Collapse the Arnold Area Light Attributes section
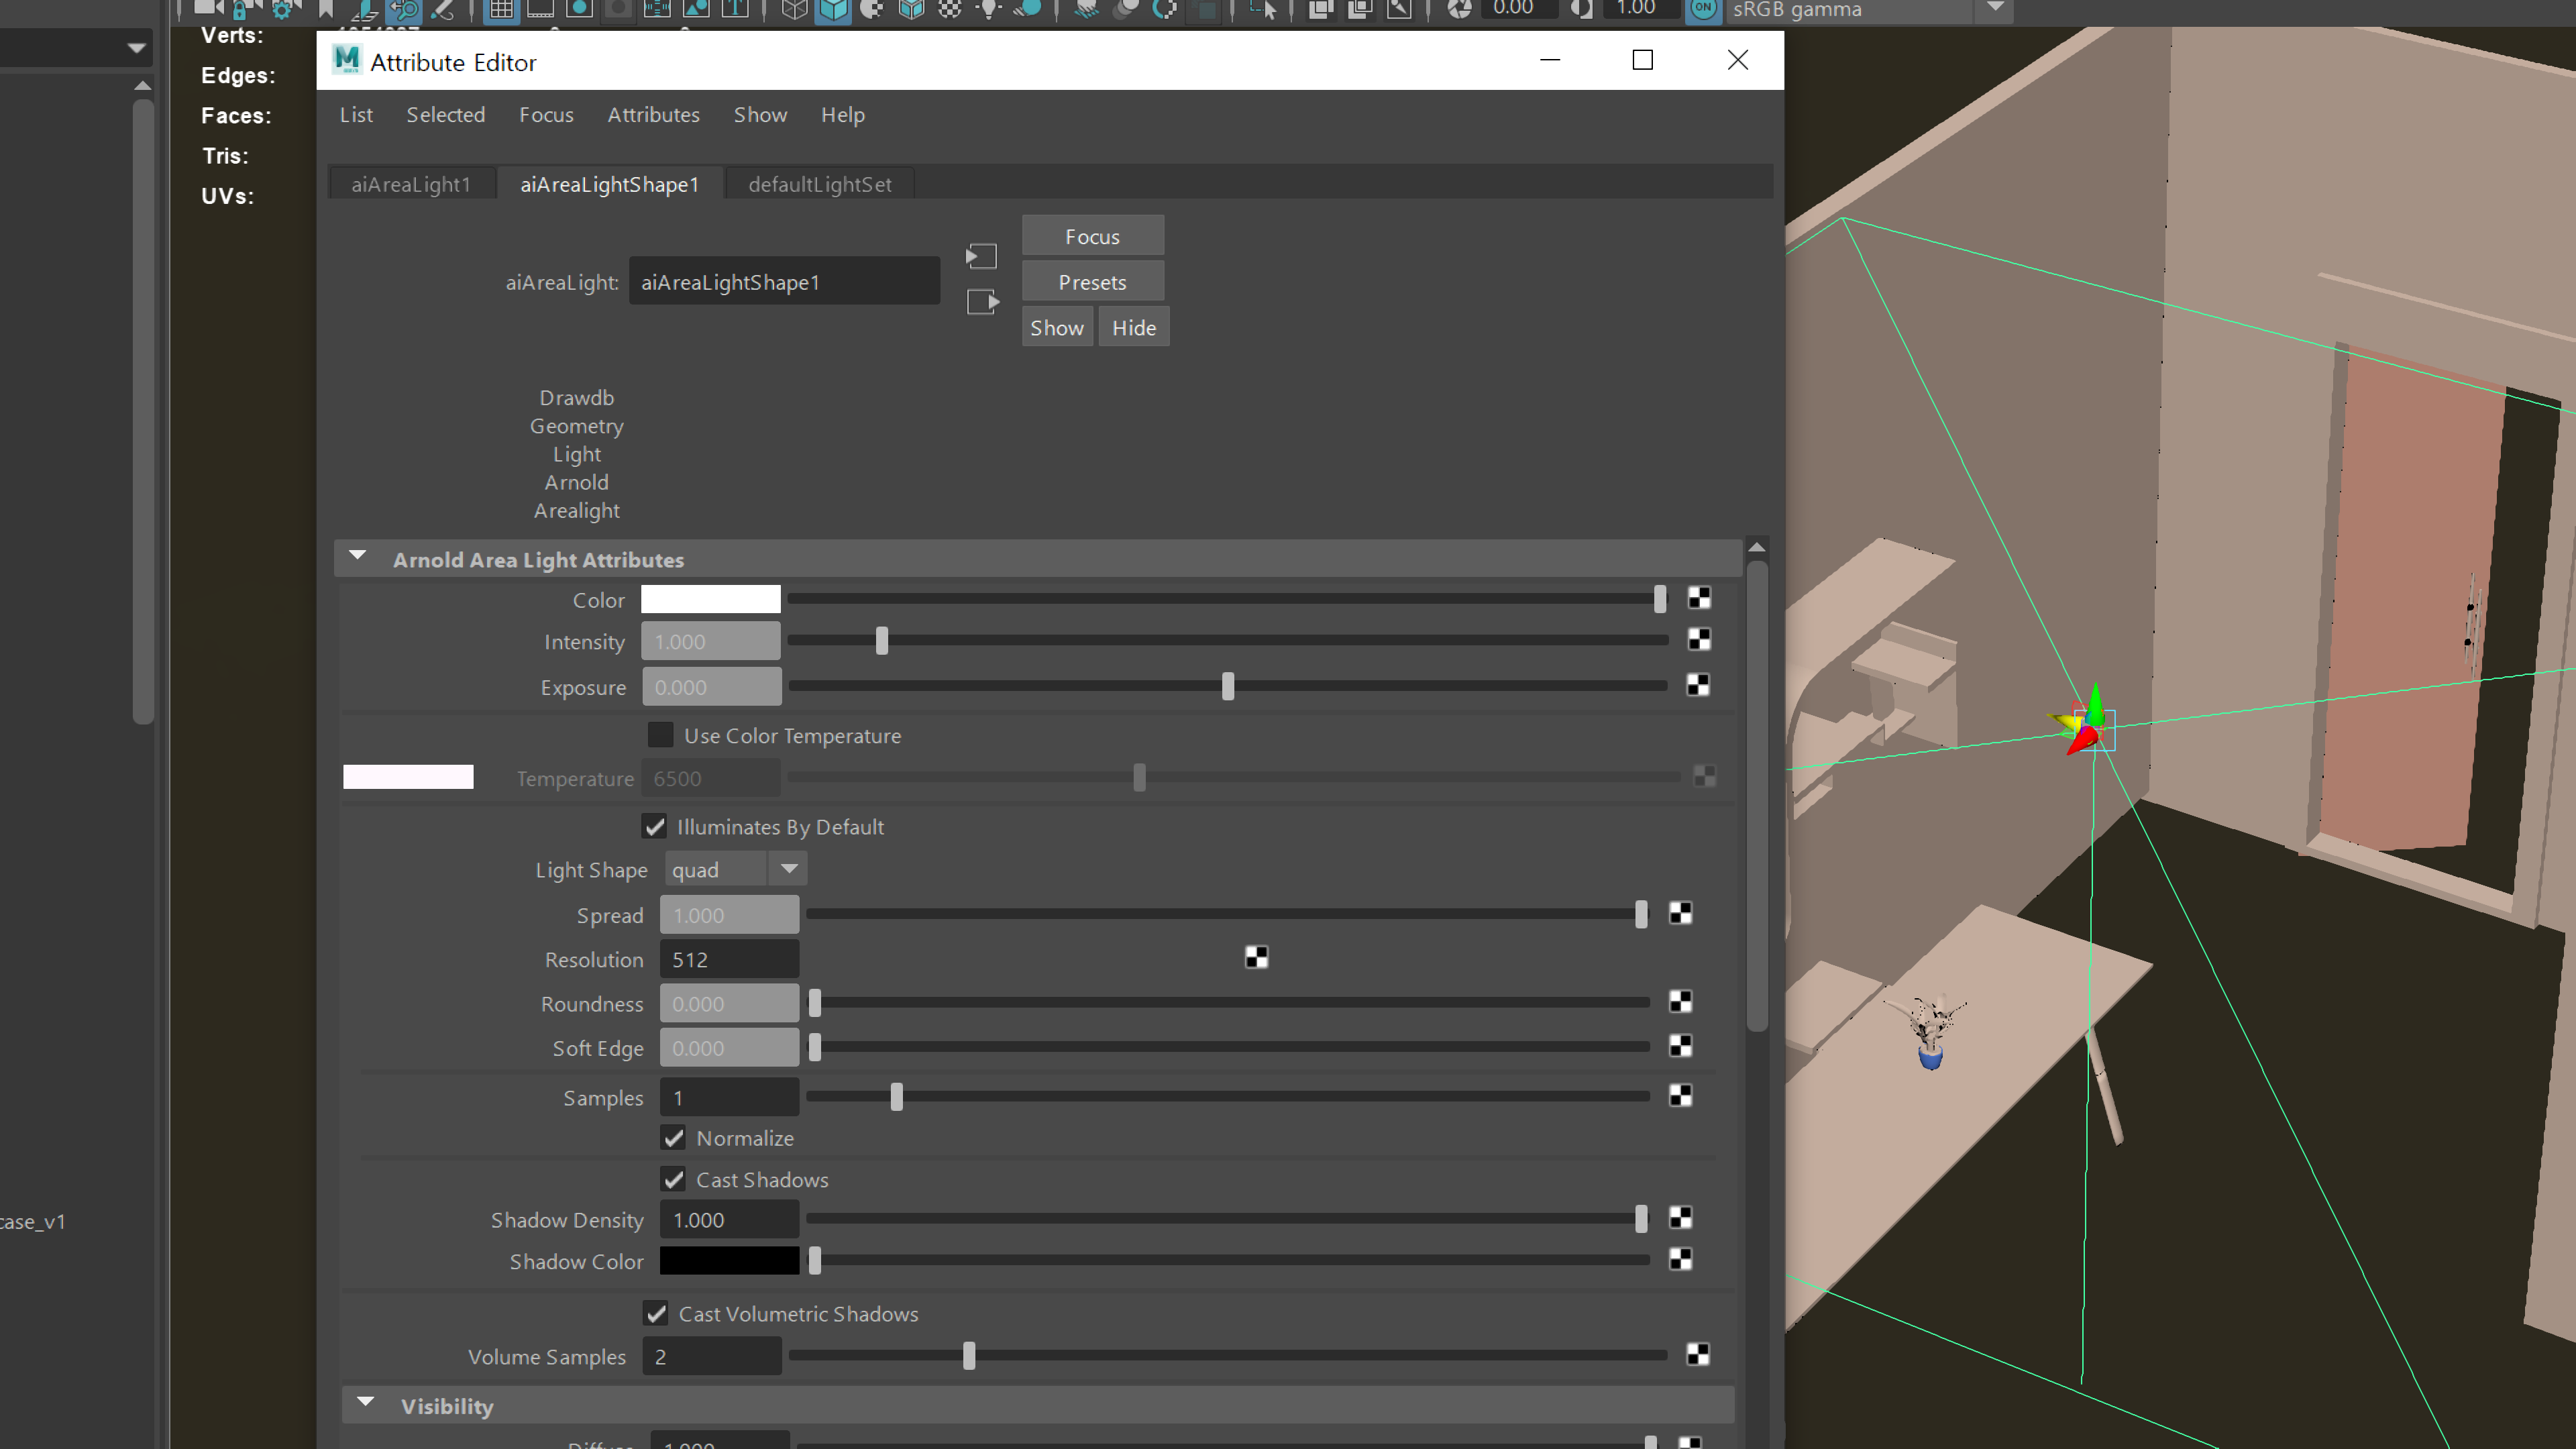The image size is (2576, 1449). (357, 557)
